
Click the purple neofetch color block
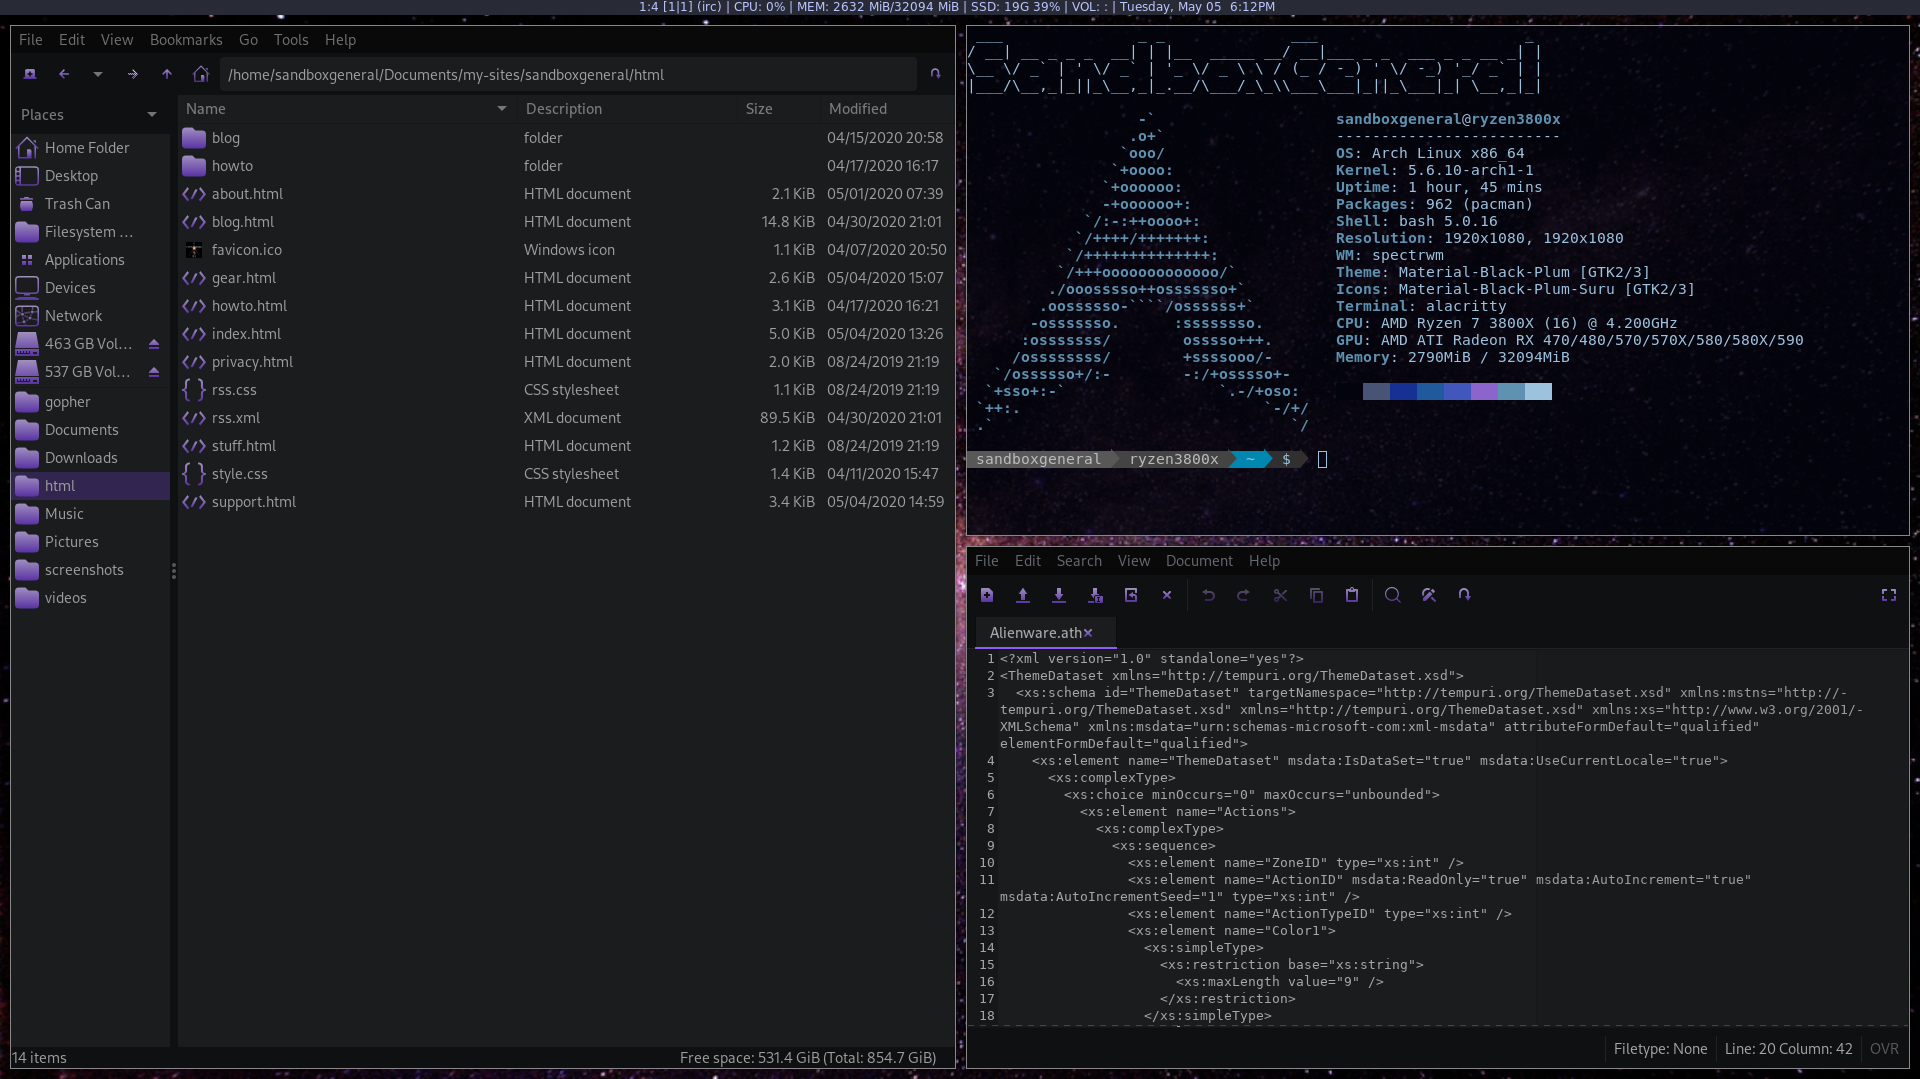pos(1484,391)
